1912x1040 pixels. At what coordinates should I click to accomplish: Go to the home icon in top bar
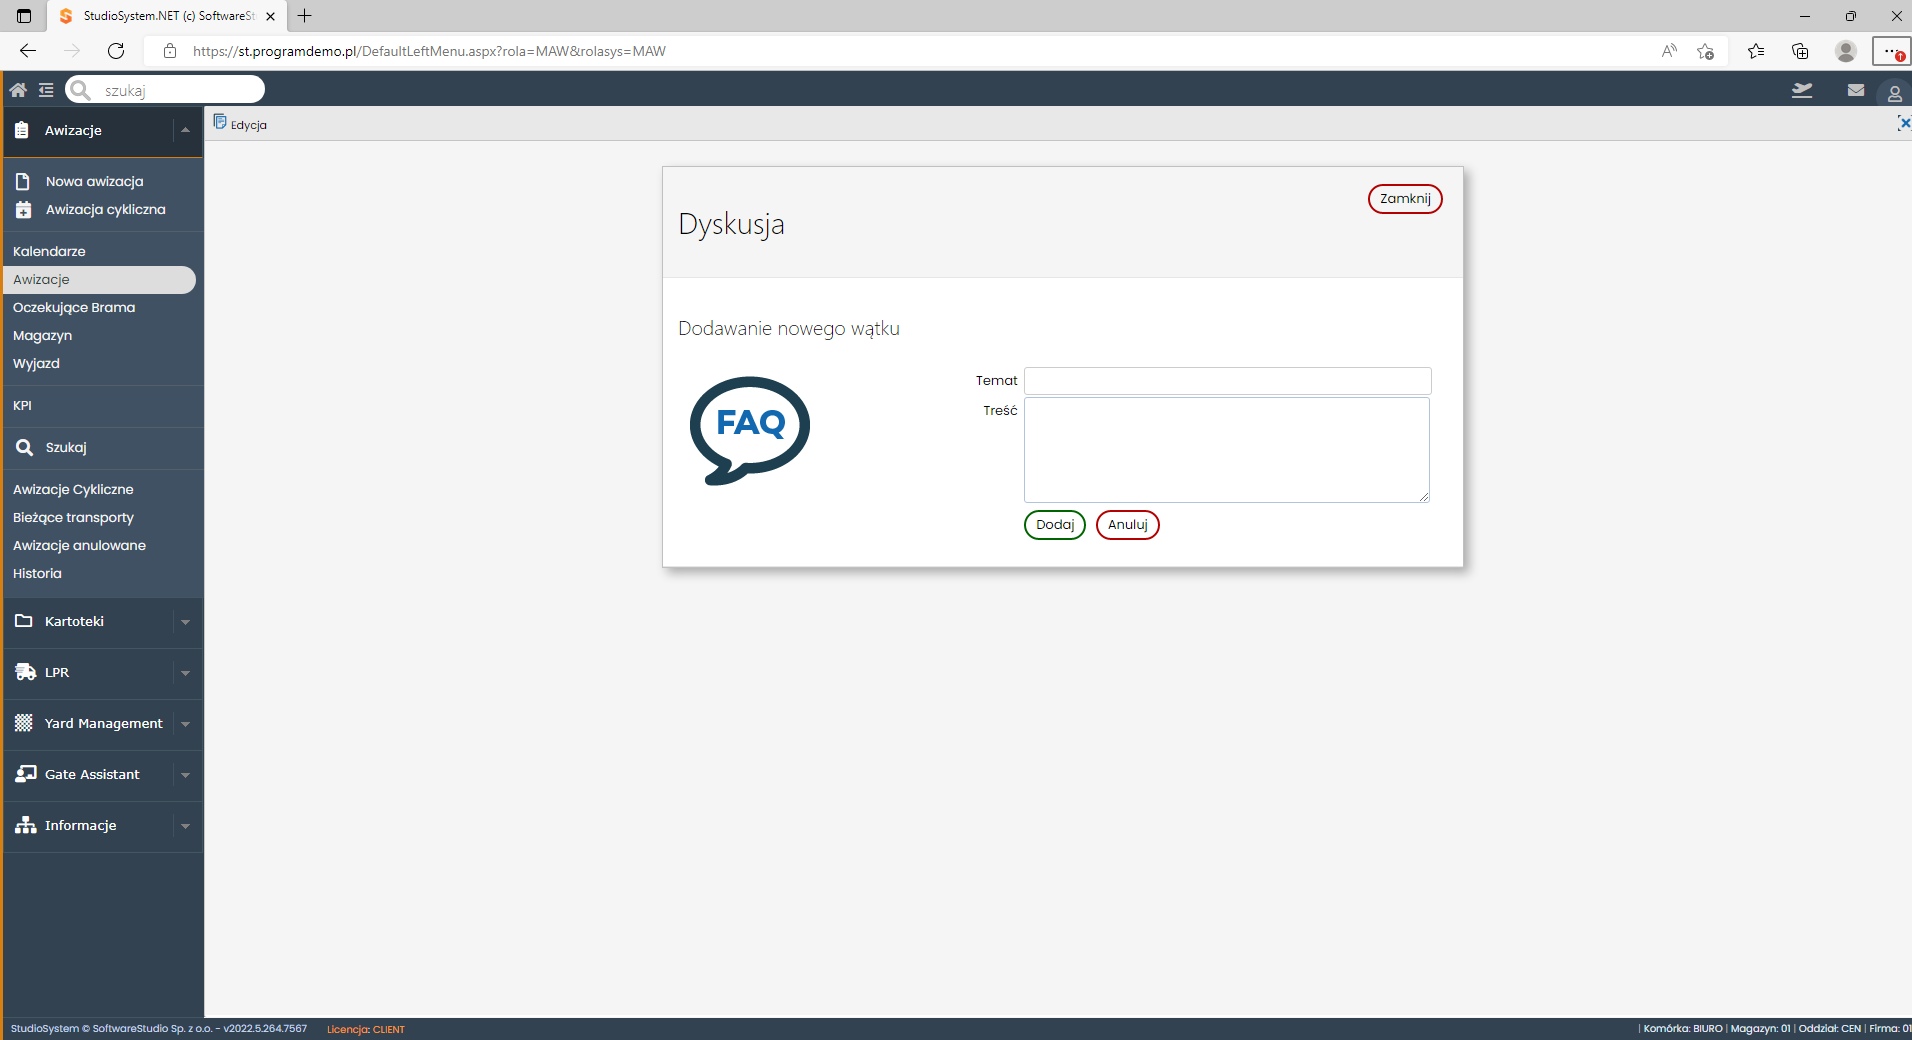[x=18, y=90]
